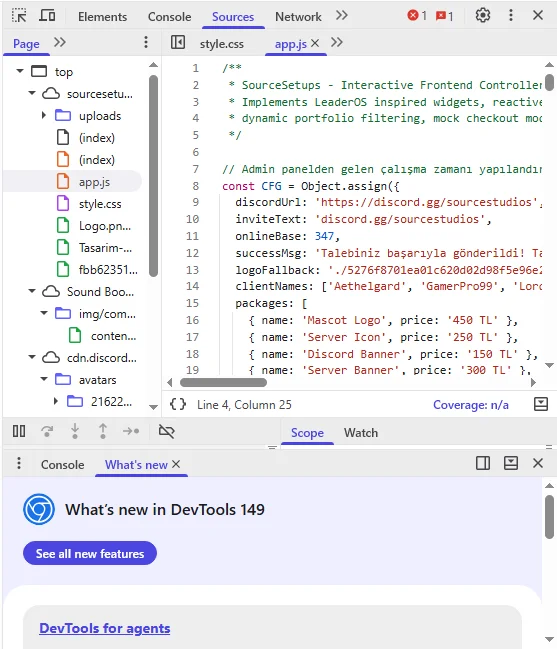Screen dimensions: 557x649
Task: Click the issues flag counter
Action: click(444, 16)
